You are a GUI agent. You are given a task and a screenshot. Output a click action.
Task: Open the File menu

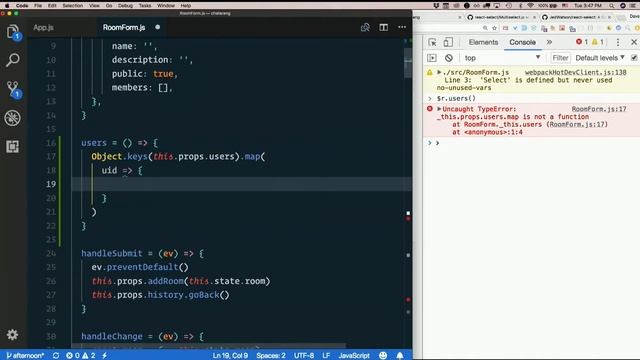(x=38, y=6)
